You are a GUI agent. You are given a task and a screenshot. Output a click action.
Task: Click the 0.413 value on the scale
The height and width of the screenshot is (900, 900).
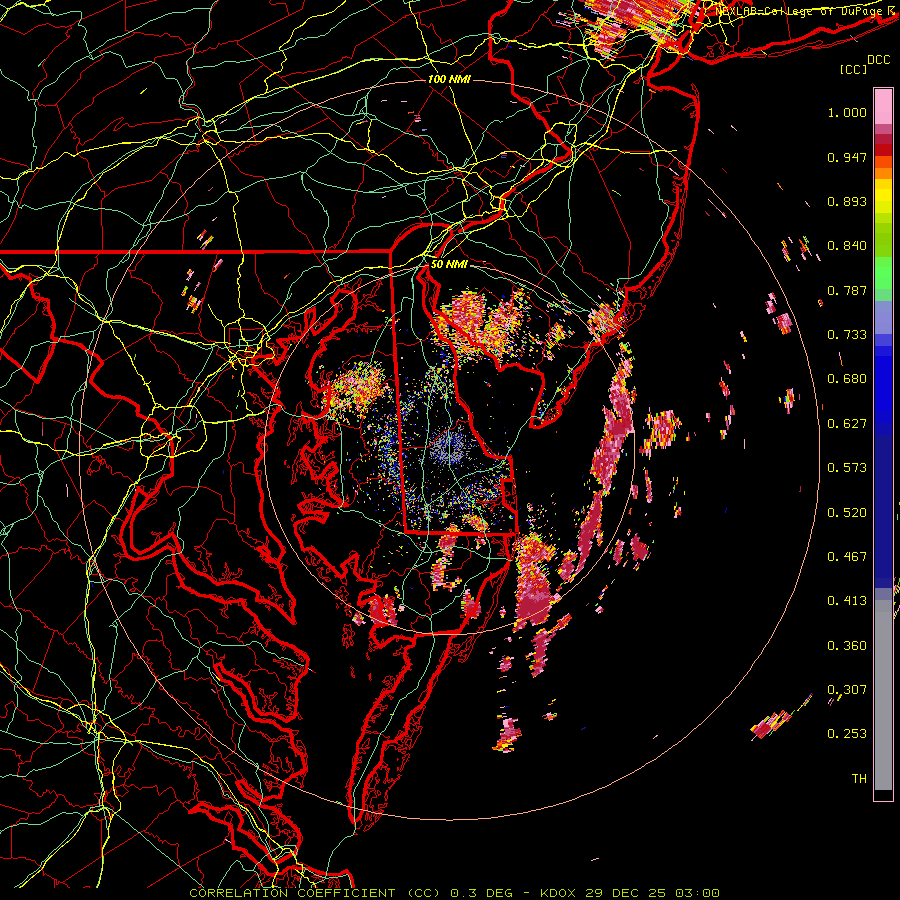tap(847, 601)
